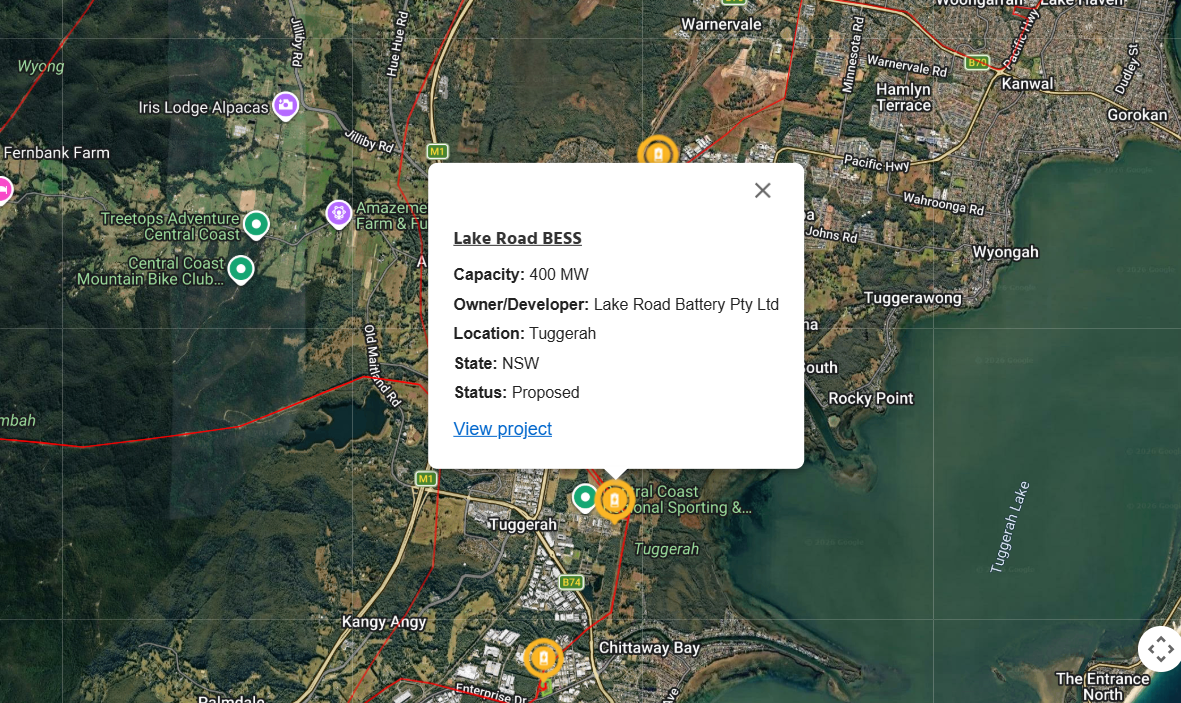Click the Tuggerah Lake water label
This screenshot has width=1181, height=703.
click(x=1009, y=527)
